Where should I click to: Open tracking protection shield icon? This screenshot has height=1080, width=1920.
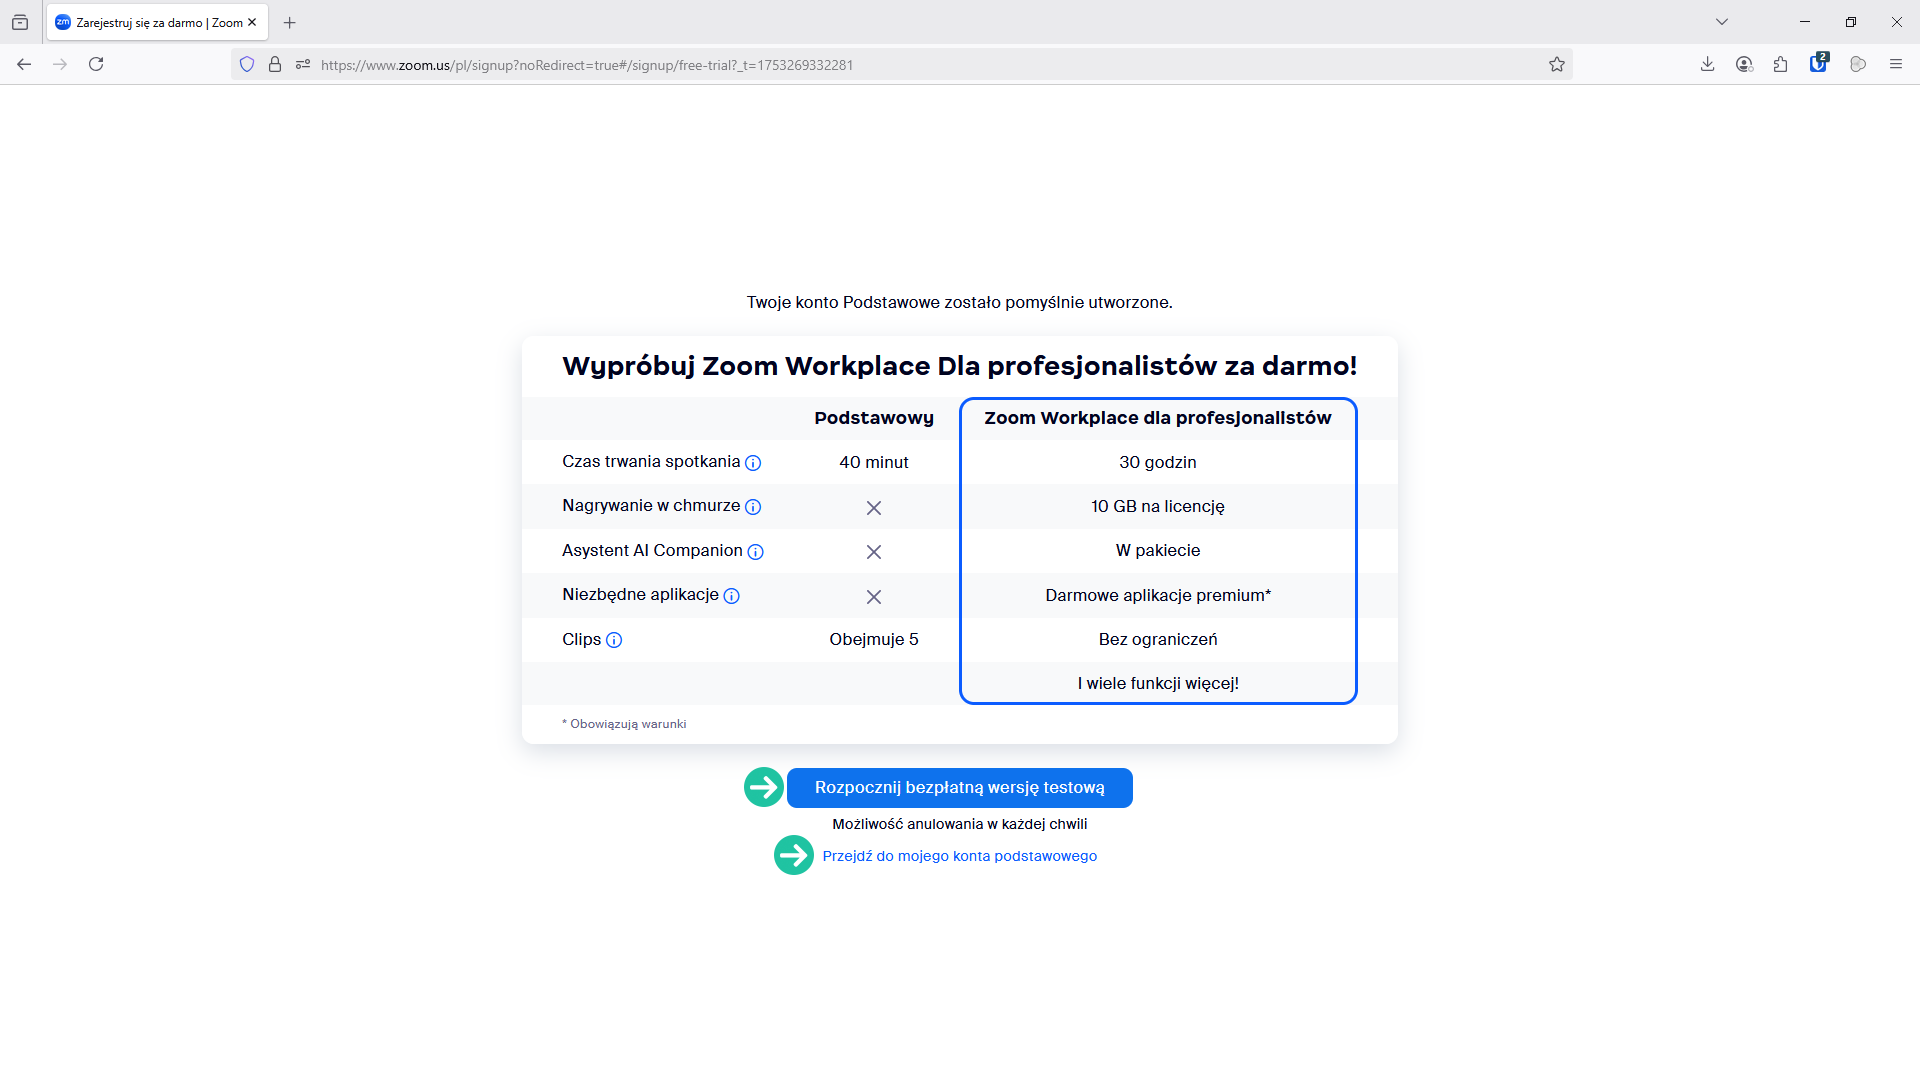pos(247,64)
